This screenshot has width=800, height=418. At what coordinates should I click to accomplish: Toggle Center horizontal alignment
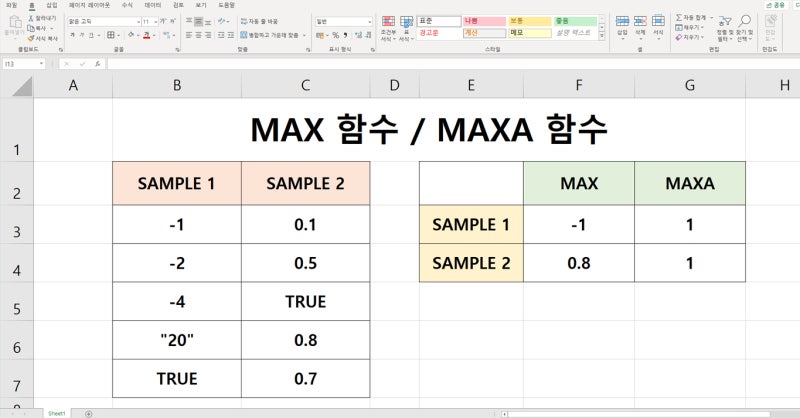tap(198, 35)
